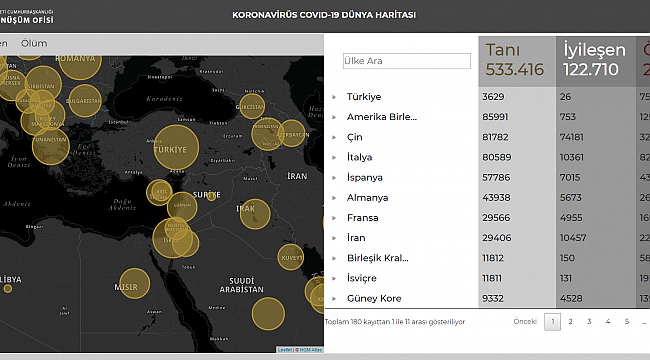
Task: Click the record count summary text
Action: (x=395, y=322)
